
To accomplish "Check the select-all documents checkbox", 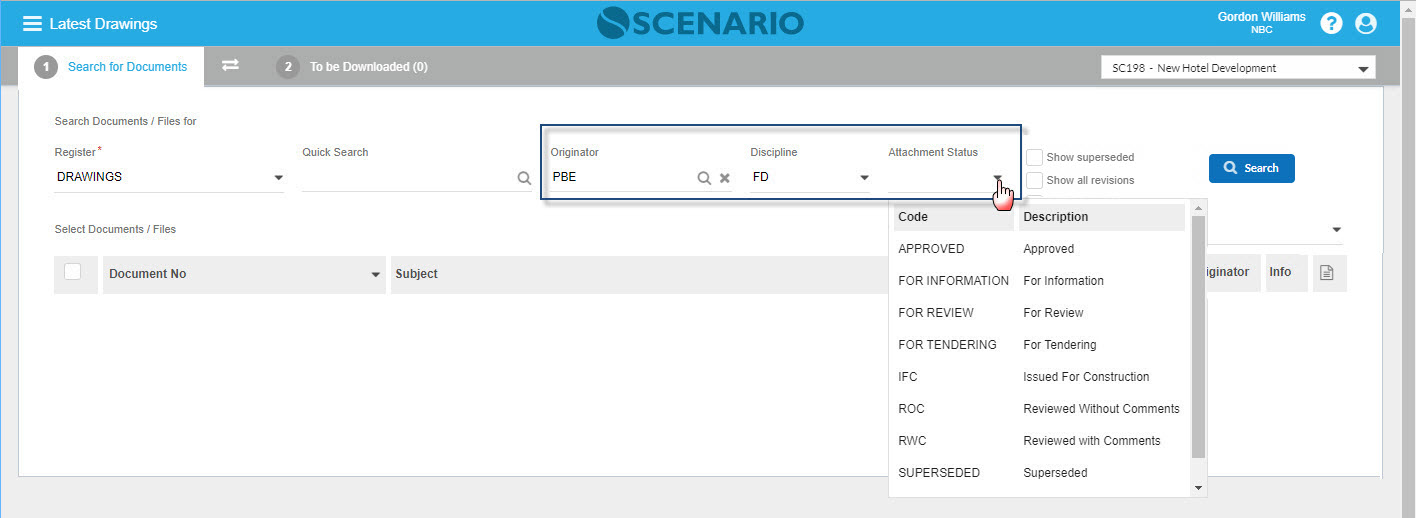I will [73, 272].
